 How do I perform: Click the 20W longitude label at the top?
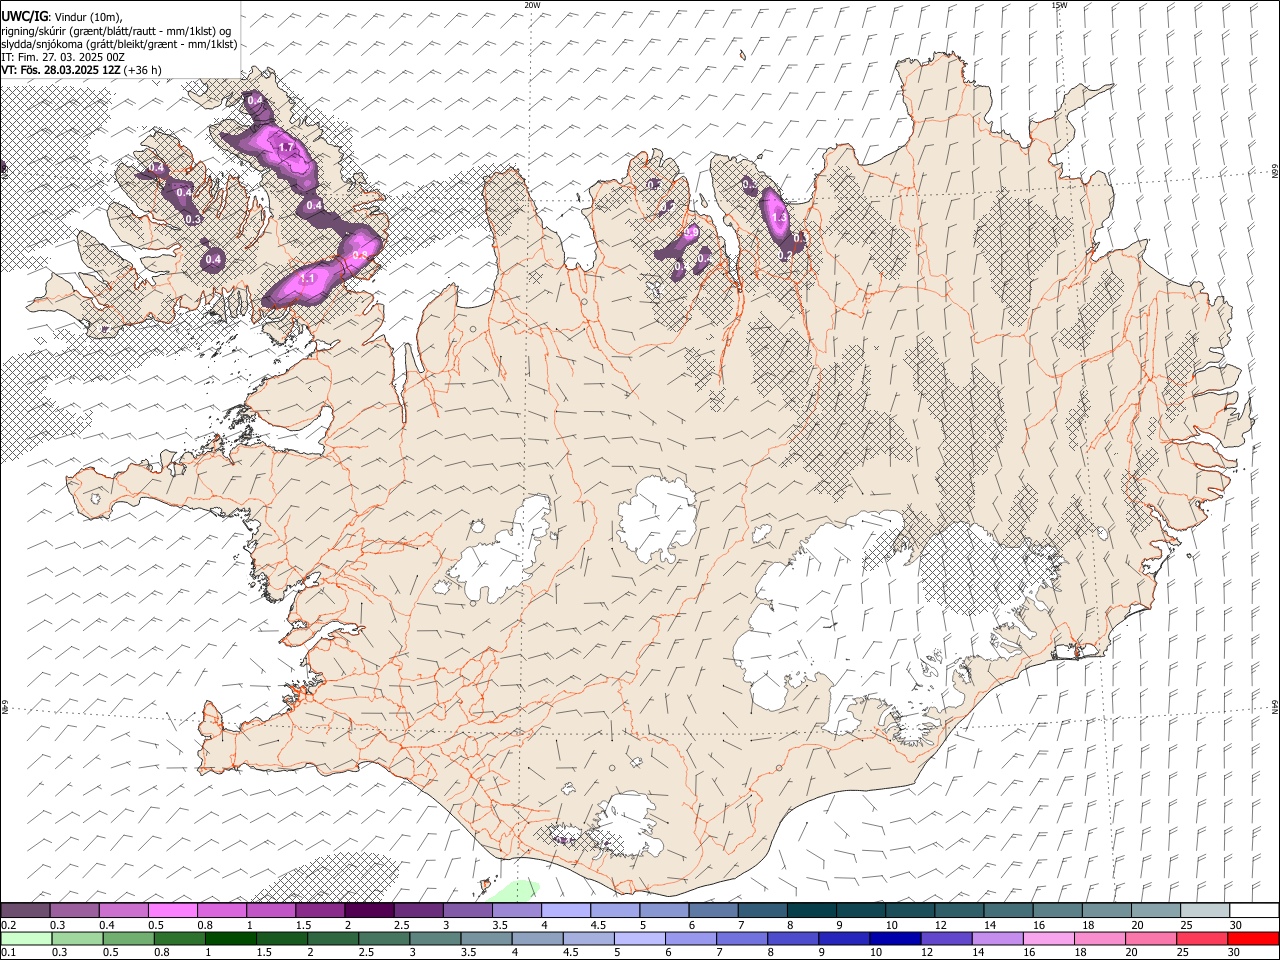click(x=532, y=5)
